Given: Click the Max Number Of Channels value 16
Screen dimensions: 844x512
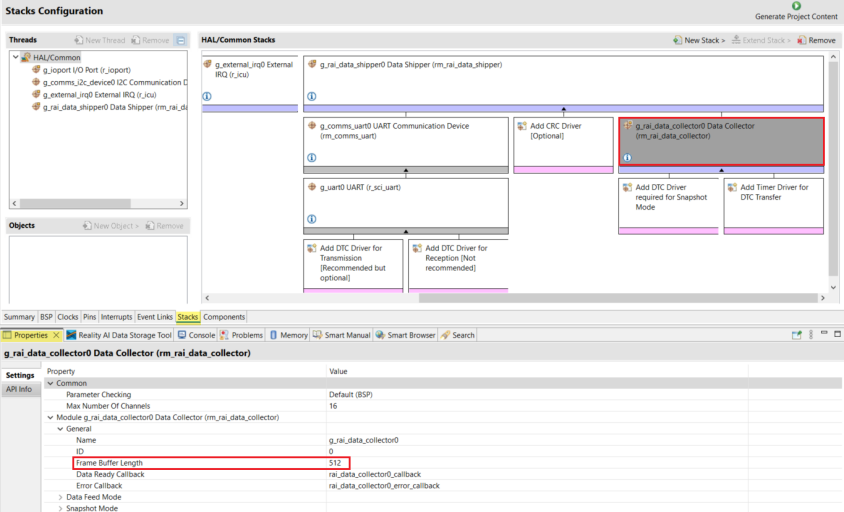Looking at the screenshot, I should [x=333, y=406].
